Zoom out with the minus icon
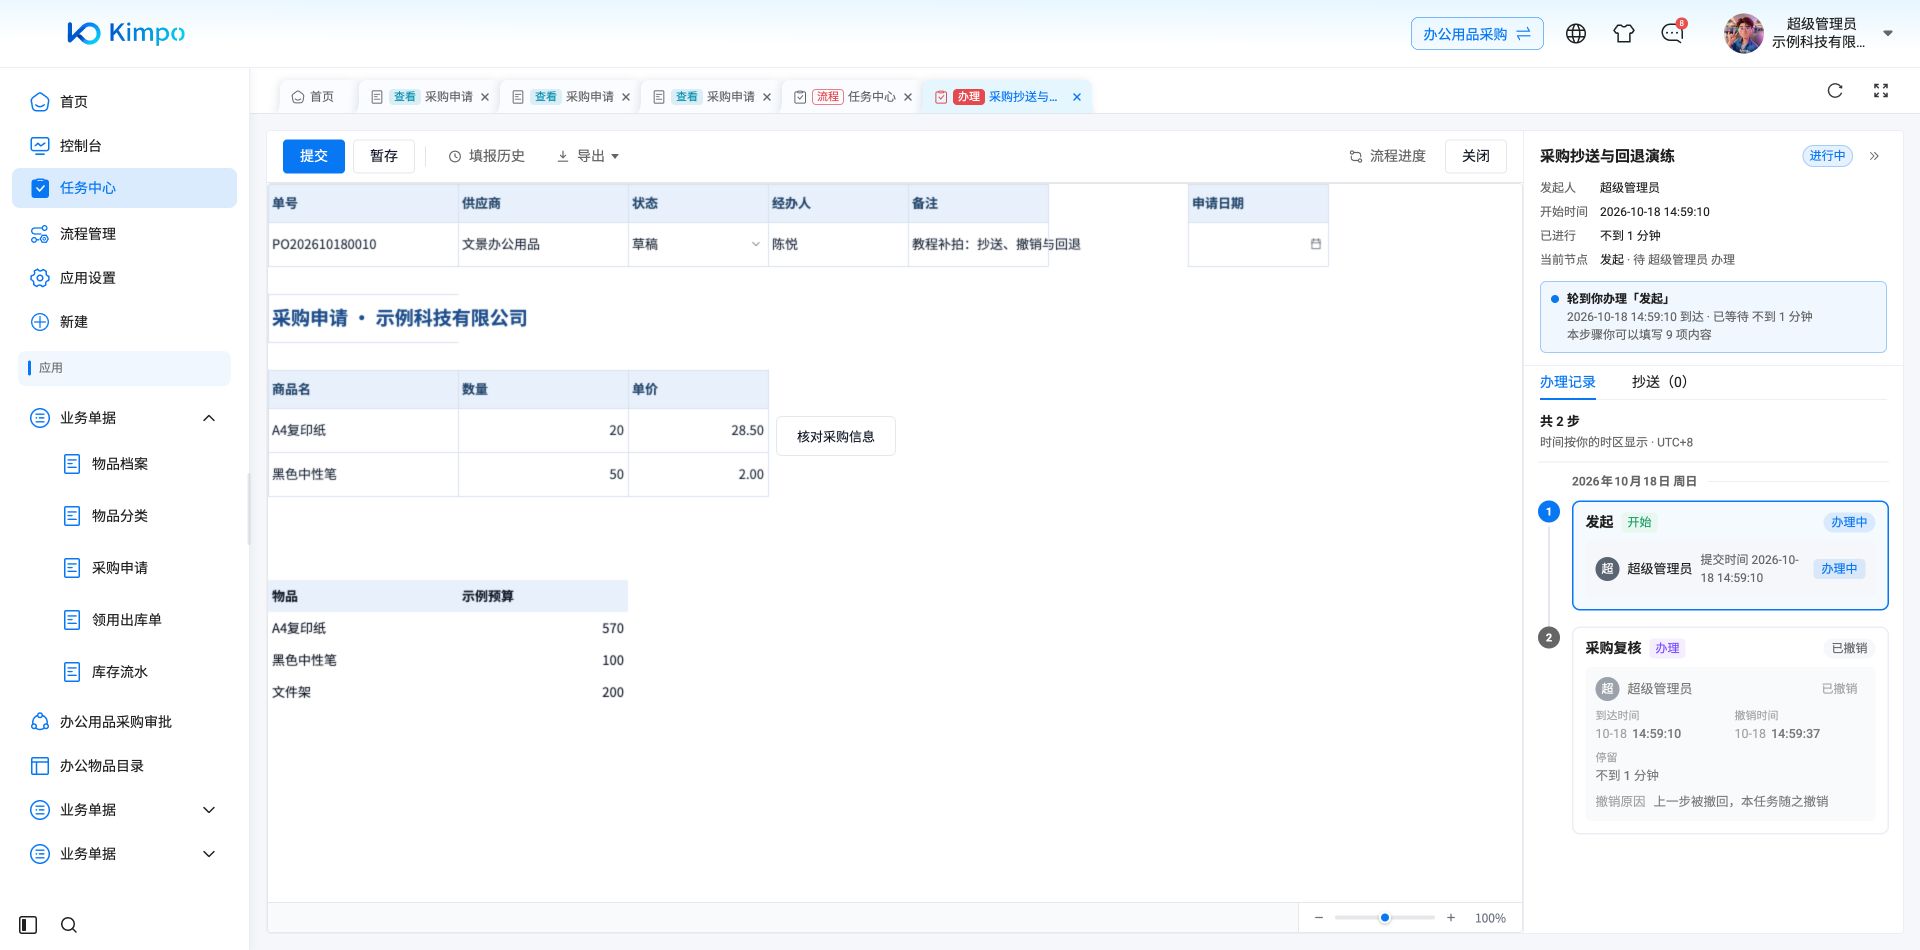1920x950 pixels. click(1319, 918)
